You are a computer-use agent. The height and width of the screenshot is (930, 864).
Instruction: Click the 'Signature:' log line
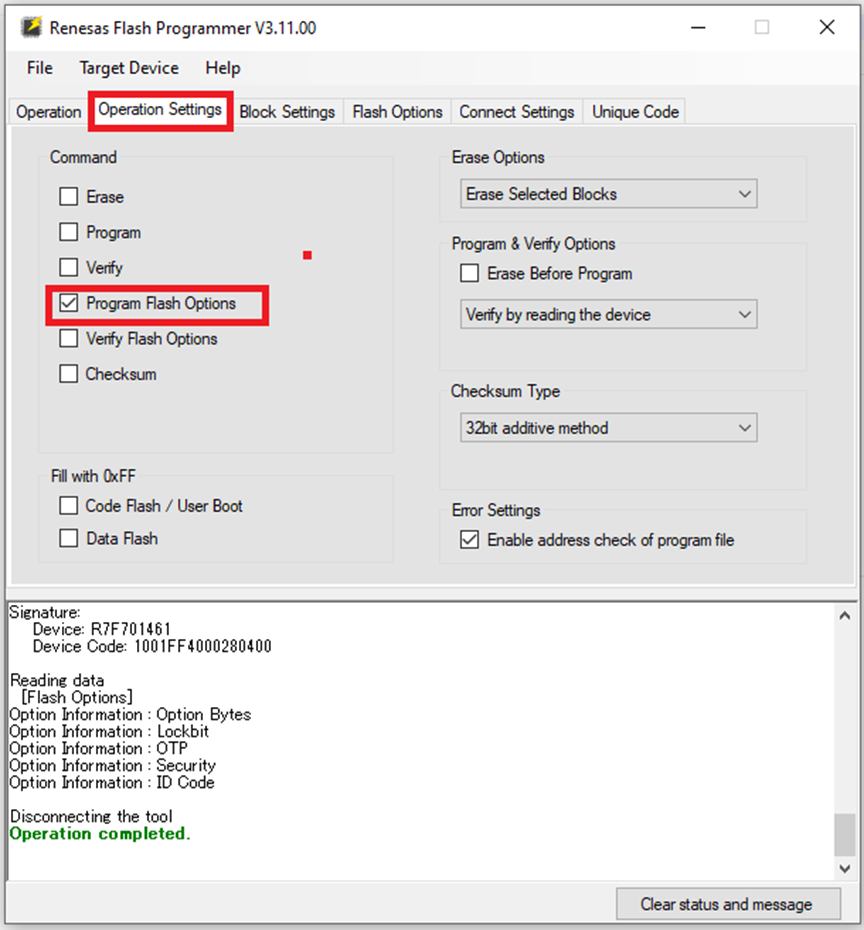coord(44,612)
